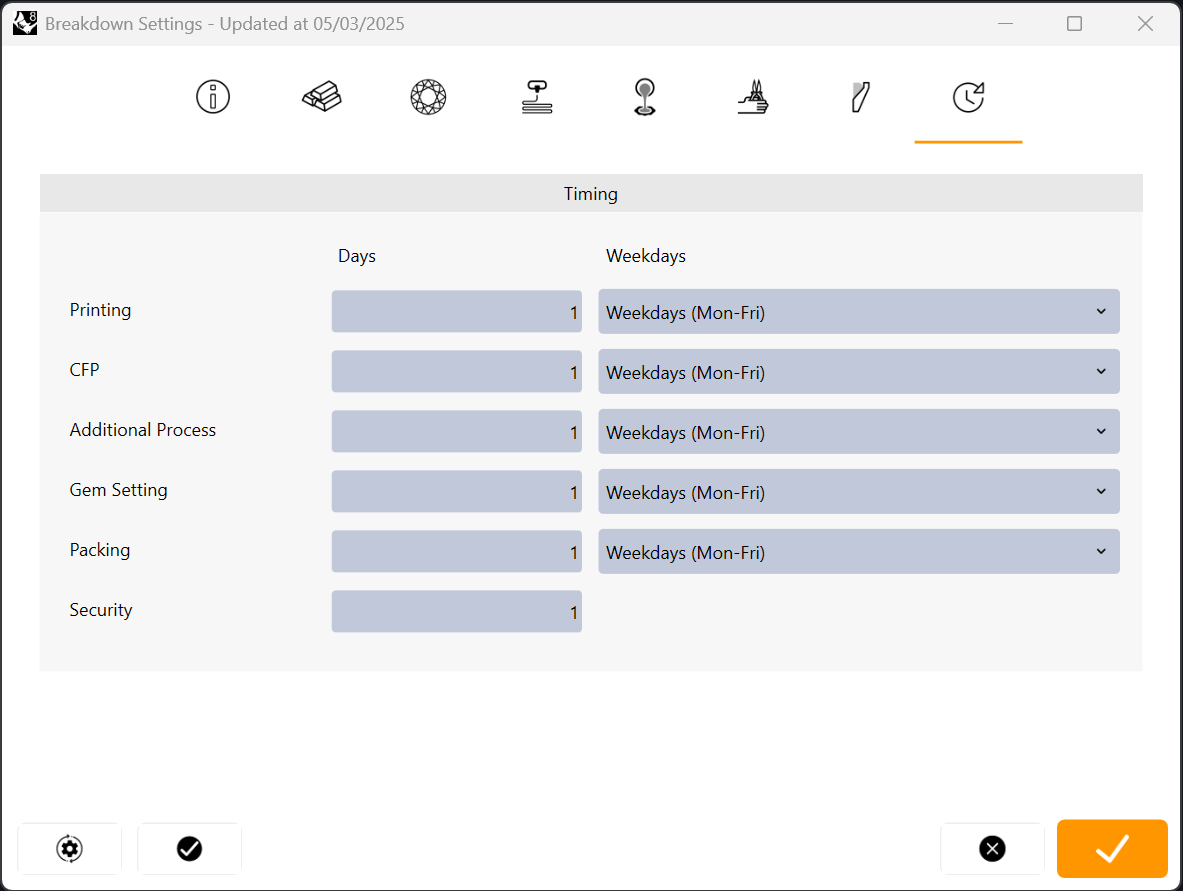Edit the Packing days field
Viewport: 1183px width, 891px height.
456,551
